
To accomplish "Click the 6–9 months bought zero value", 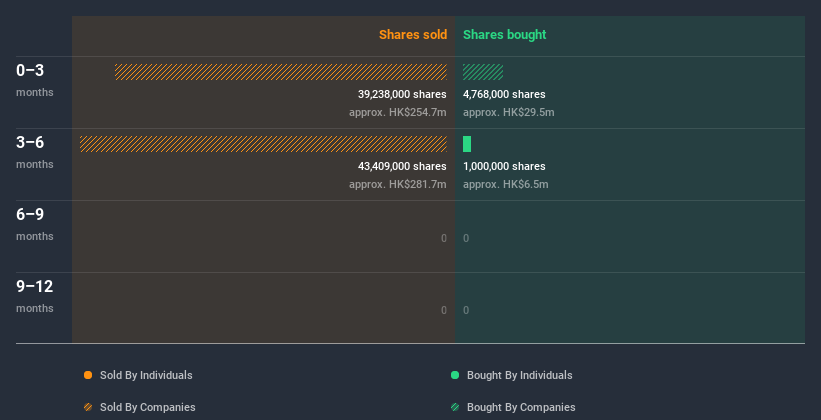I will [466, 238].
